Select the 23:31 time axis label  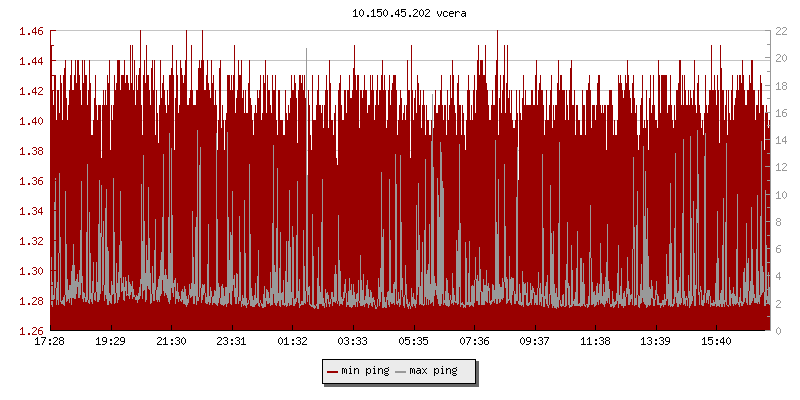click(x=232, y=342)
